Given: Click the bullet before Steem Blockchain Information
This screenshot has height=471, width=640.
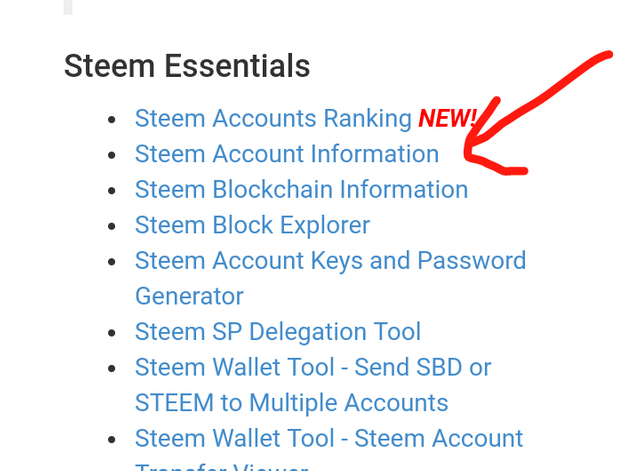Looking at the screenshot, I should tap(112, 191).
